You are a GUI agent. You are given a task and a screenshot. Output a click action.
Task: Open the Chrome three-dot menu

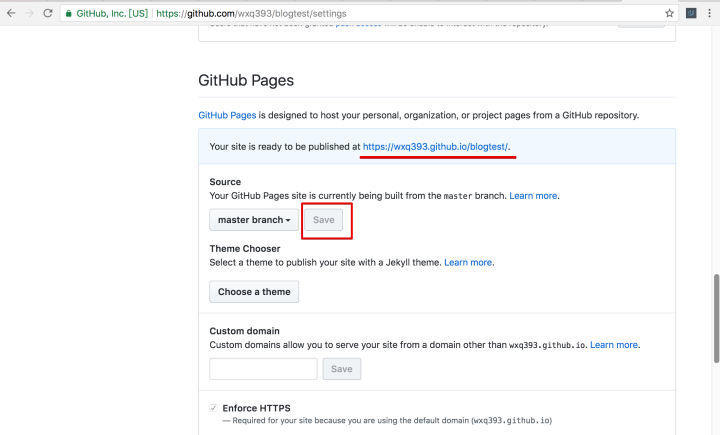tap(709, 13)
